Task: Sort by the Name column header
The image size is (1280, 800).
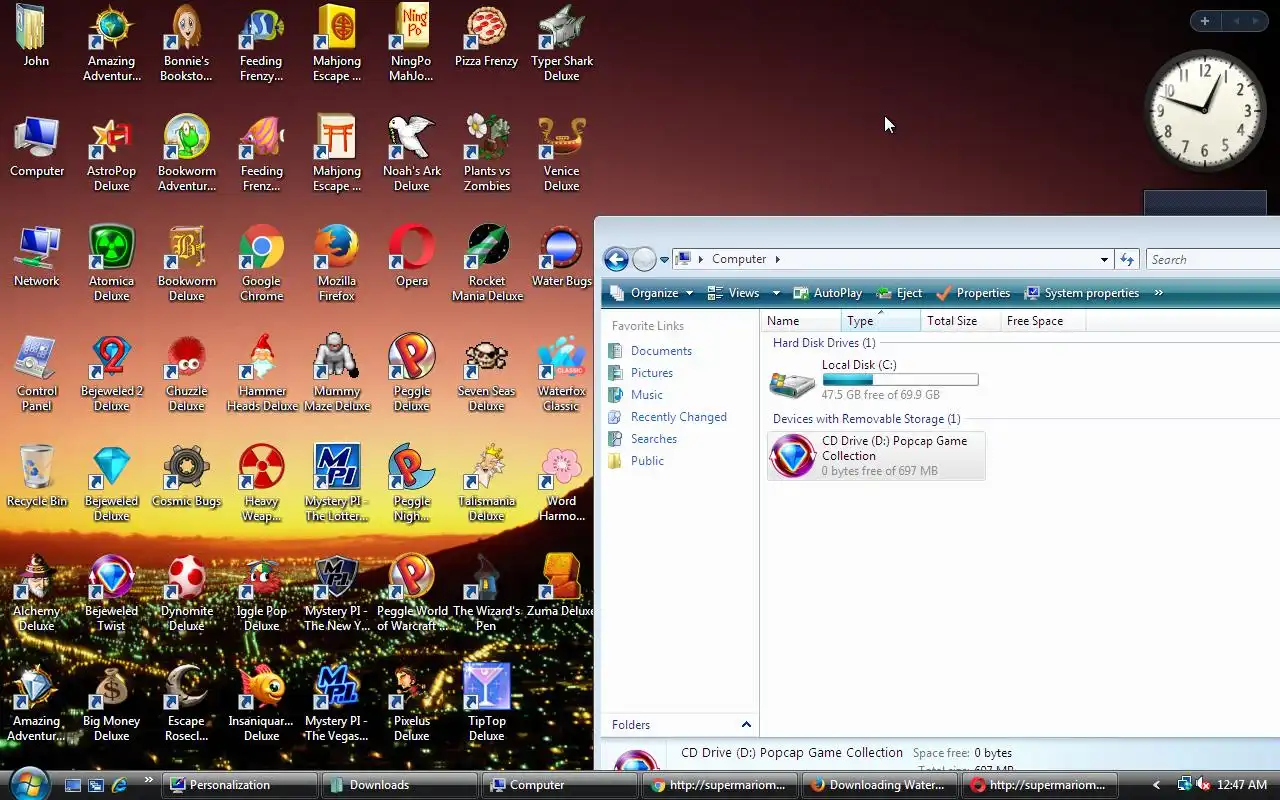Action: tap(801, 321)
